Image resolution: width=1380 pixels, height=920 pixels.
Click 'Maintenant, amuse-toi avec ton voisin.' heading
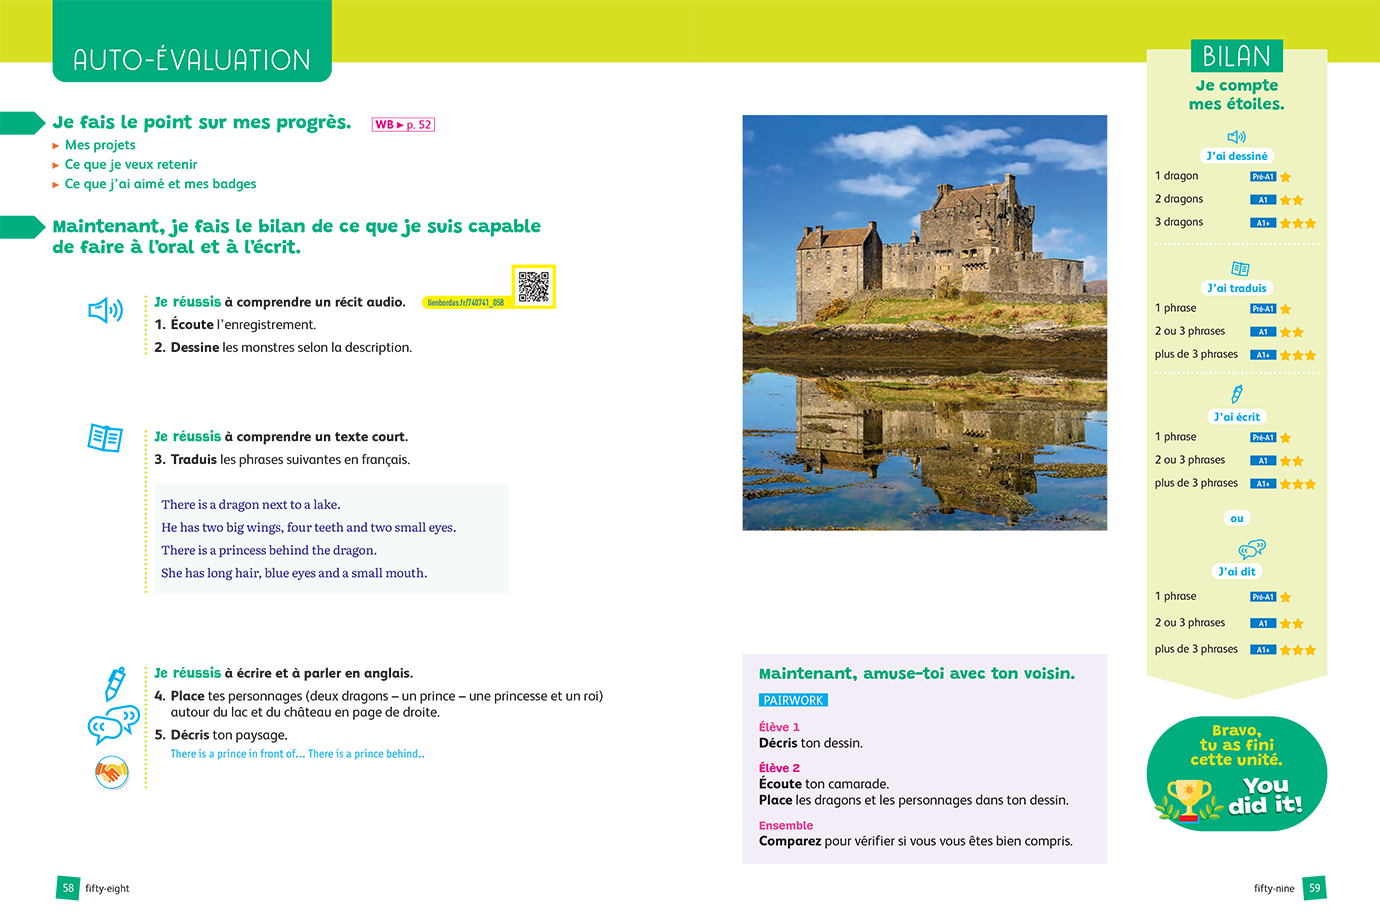(x=917, y=674)
